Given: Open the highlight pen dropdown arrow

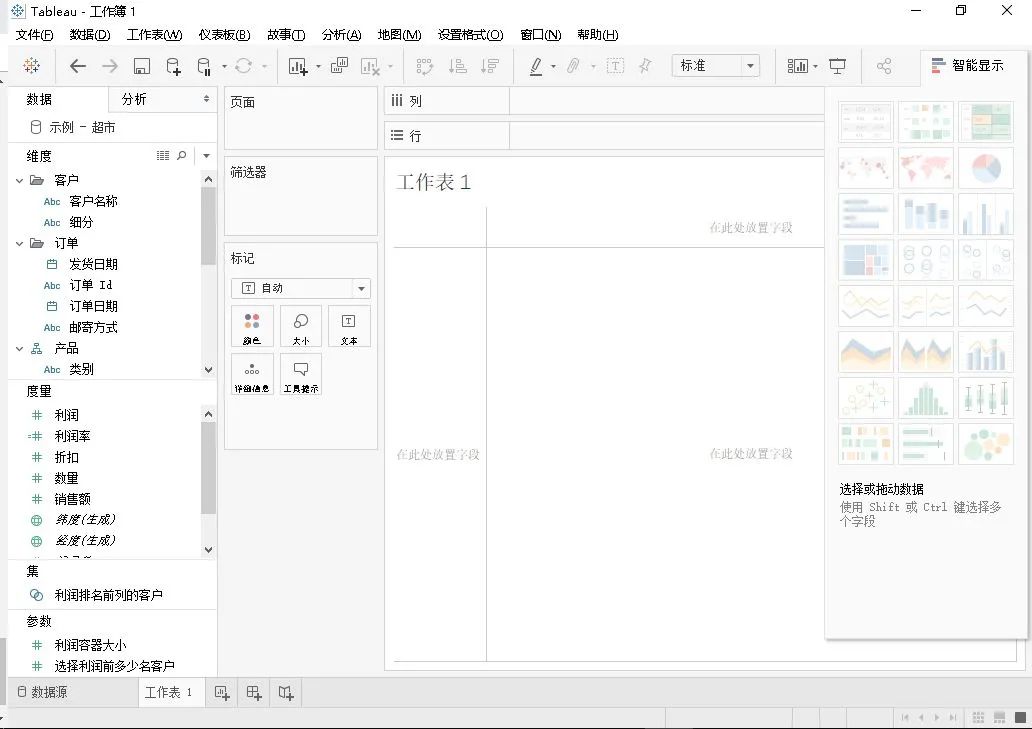Looking at the screenshot, I should 553,66.
